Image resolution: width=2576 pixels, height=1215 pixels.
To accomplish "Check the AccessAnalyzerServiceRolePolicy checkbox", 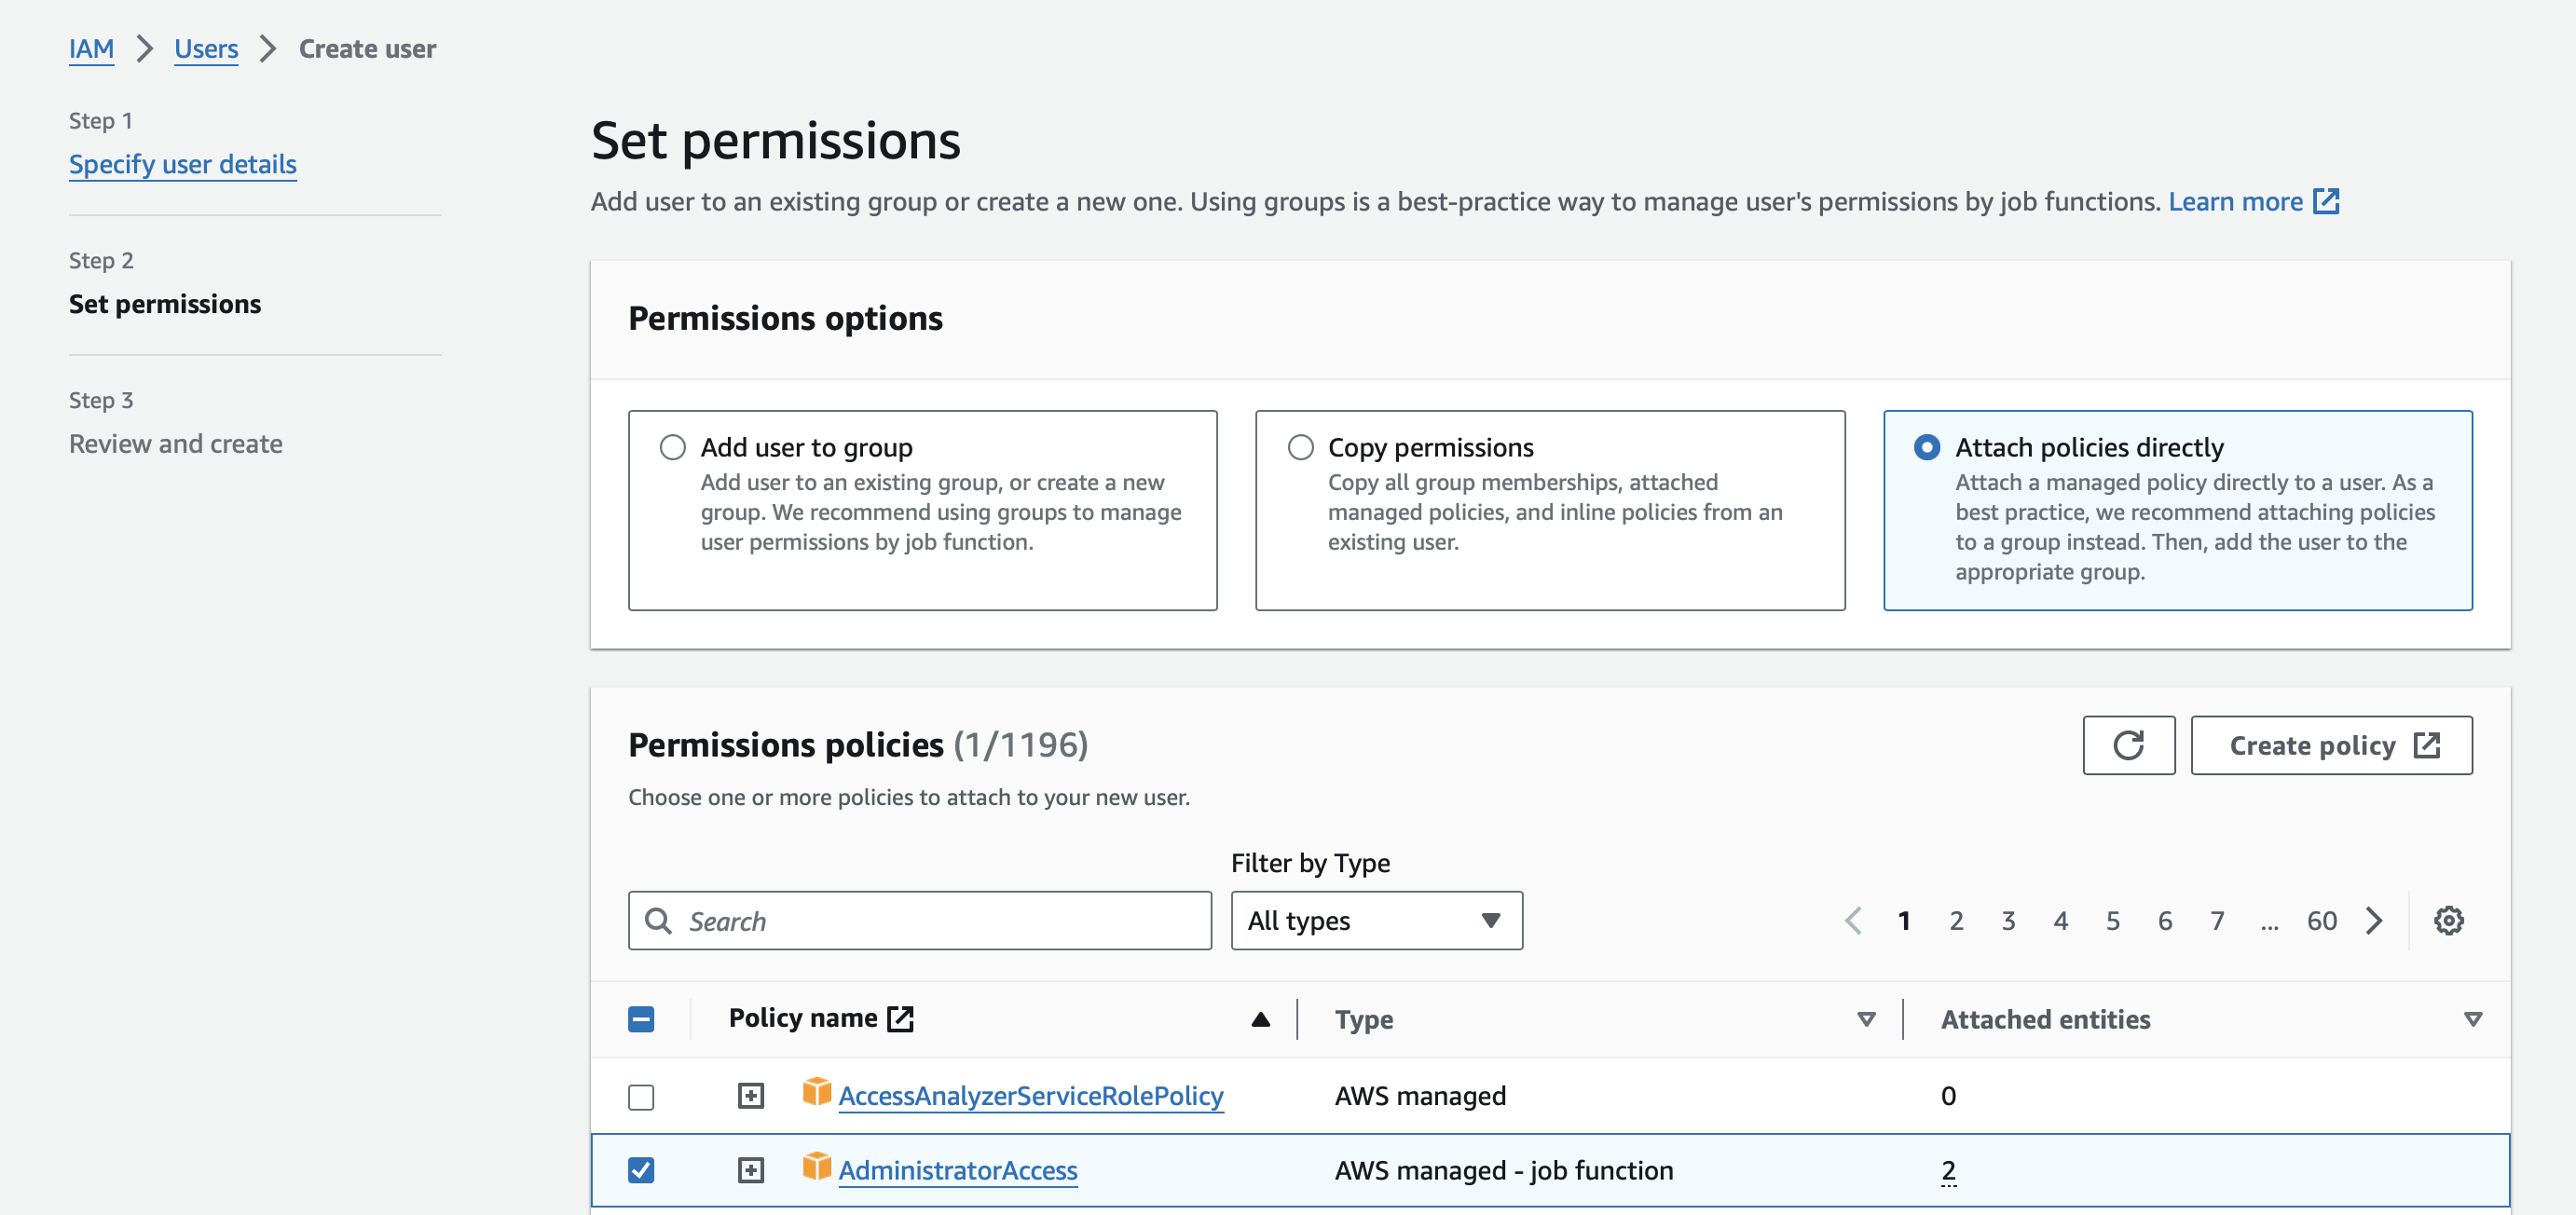I will pyautogui.click(x=641, y=1096).
